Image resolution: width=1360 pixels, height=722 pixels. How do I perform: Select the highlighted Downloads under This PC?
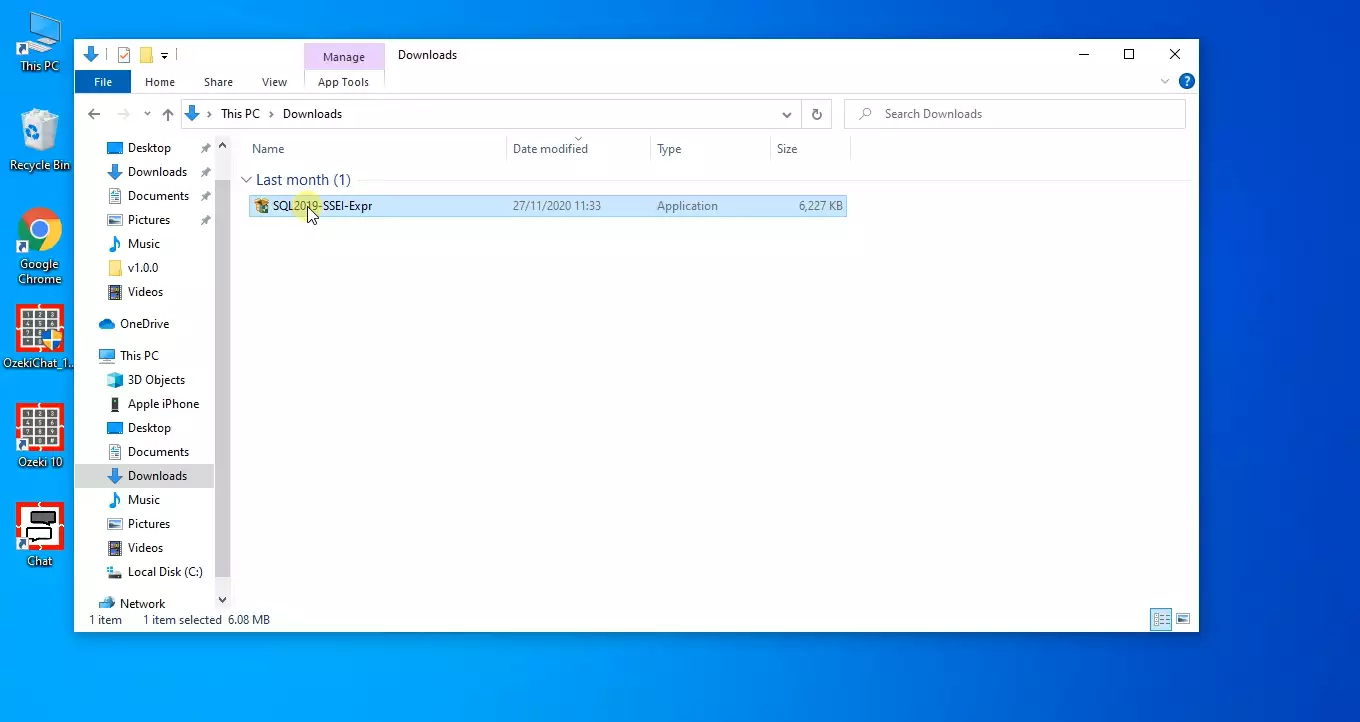point(157,476)
